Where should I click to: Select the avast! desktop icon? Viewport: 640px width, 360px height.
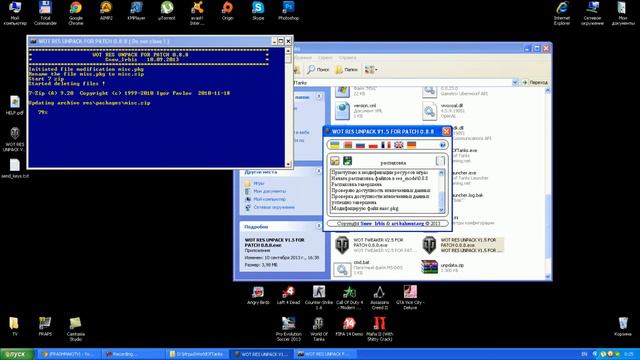pos(197,13)
